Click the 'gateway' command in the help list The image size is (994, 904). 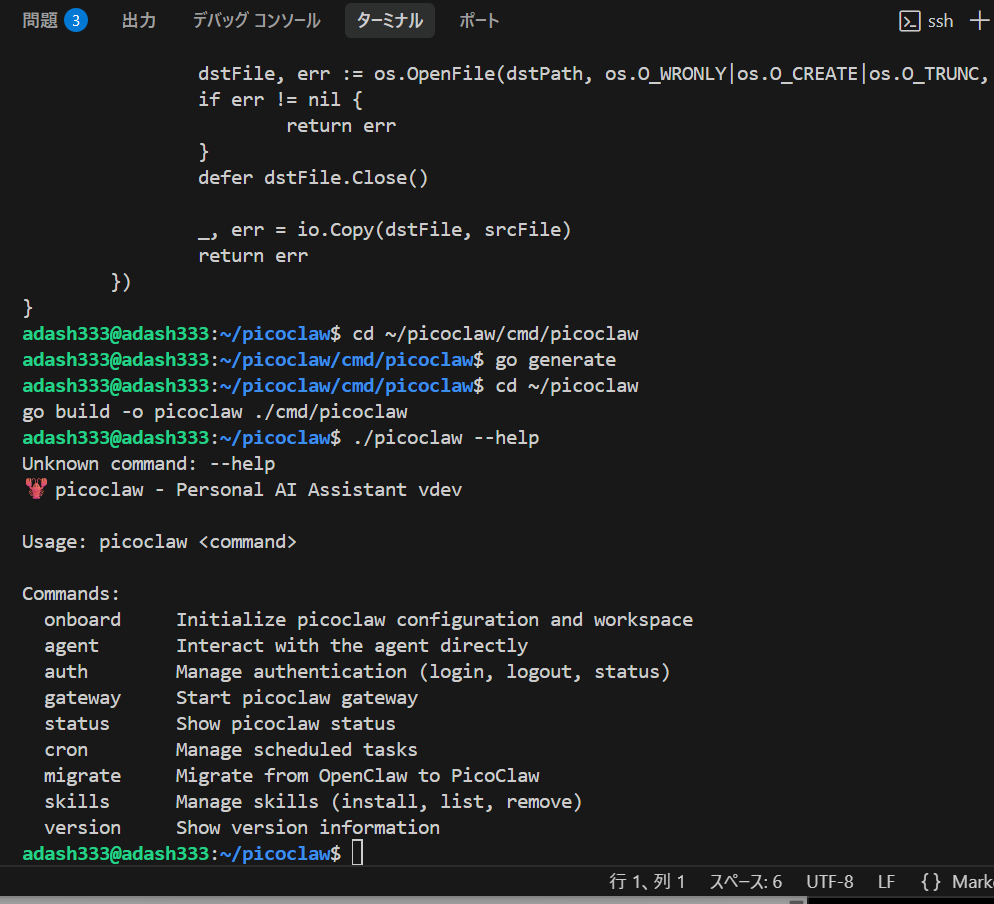[82, 697]
